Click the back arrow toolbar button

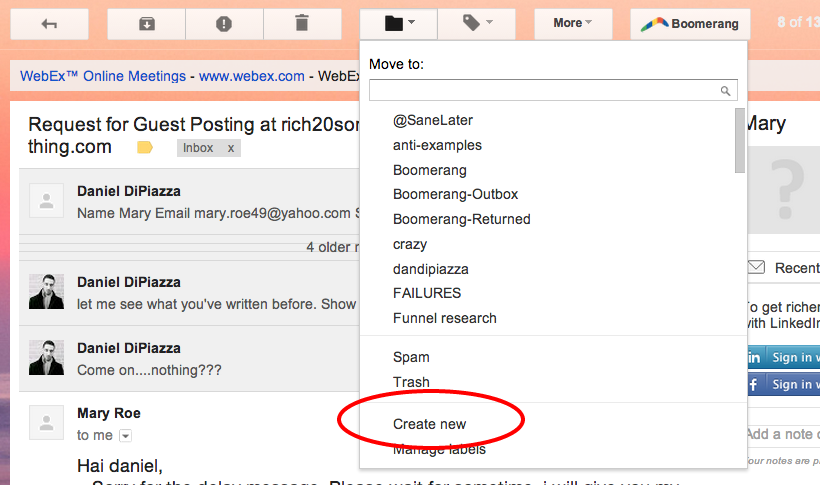tap(49, 24)
